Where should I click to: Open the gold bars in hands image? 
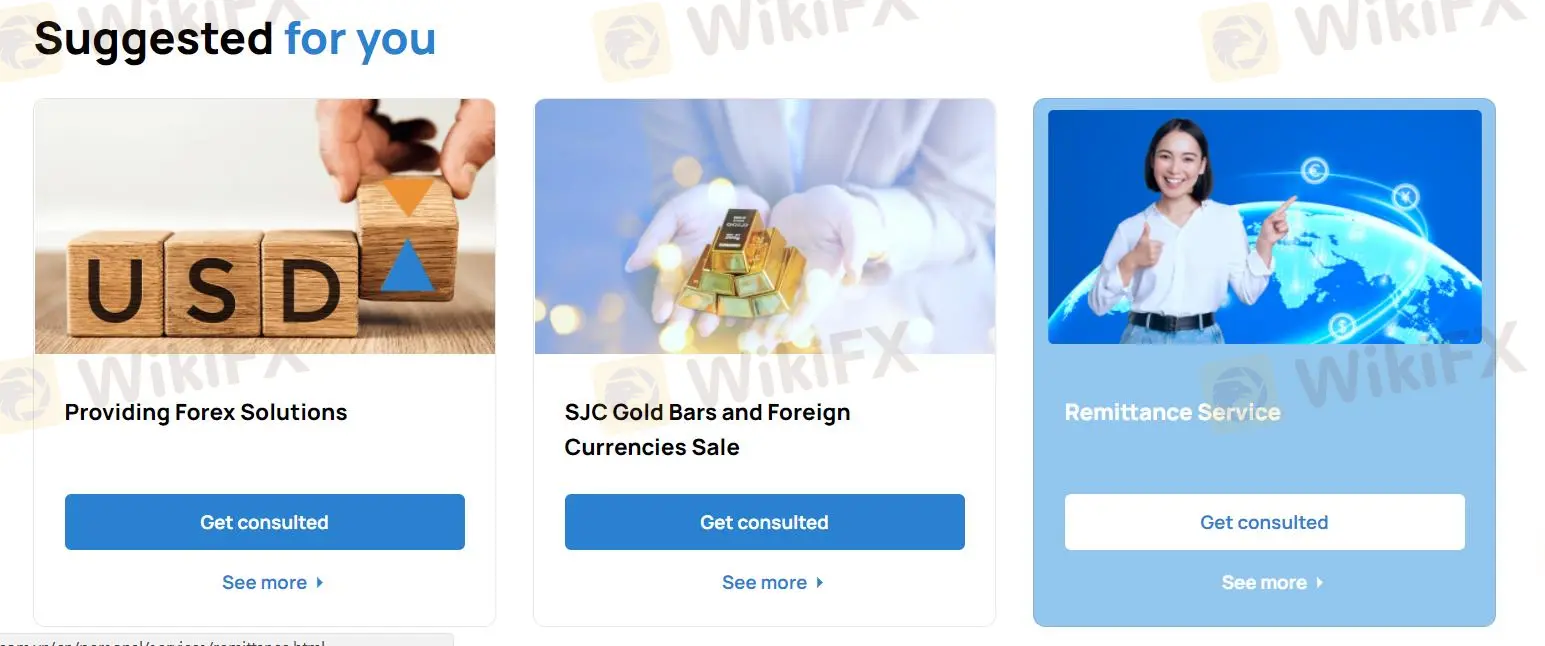[765, 226]
